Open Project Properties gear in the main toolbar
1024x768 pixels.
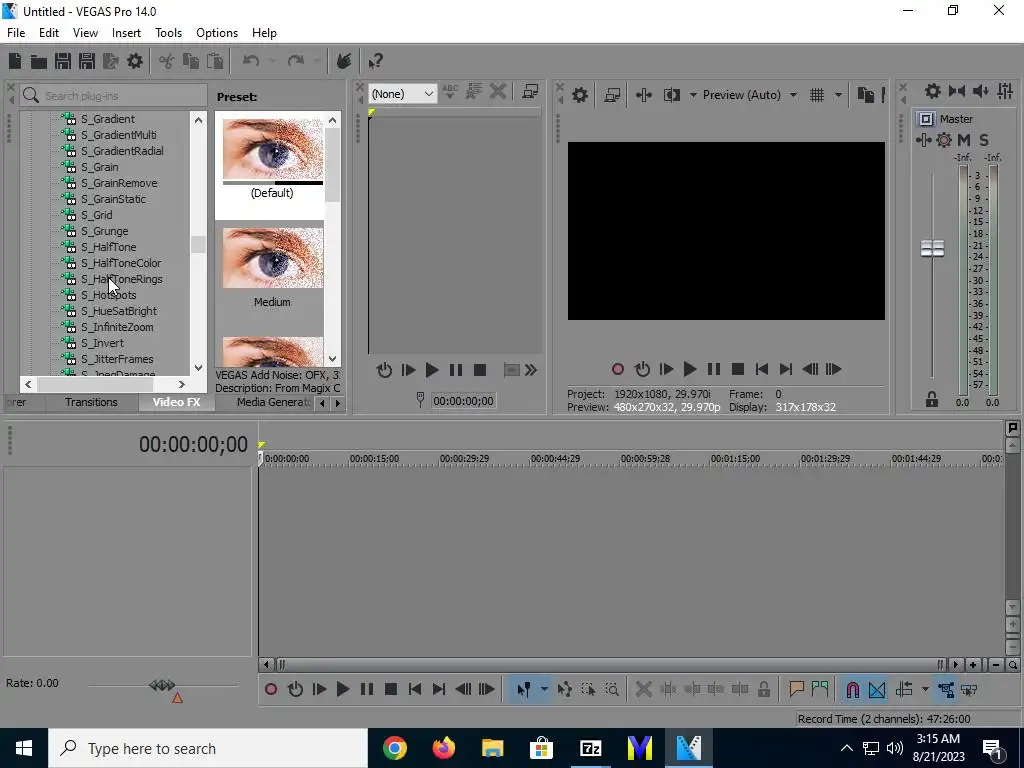click(x=135, y=61)
